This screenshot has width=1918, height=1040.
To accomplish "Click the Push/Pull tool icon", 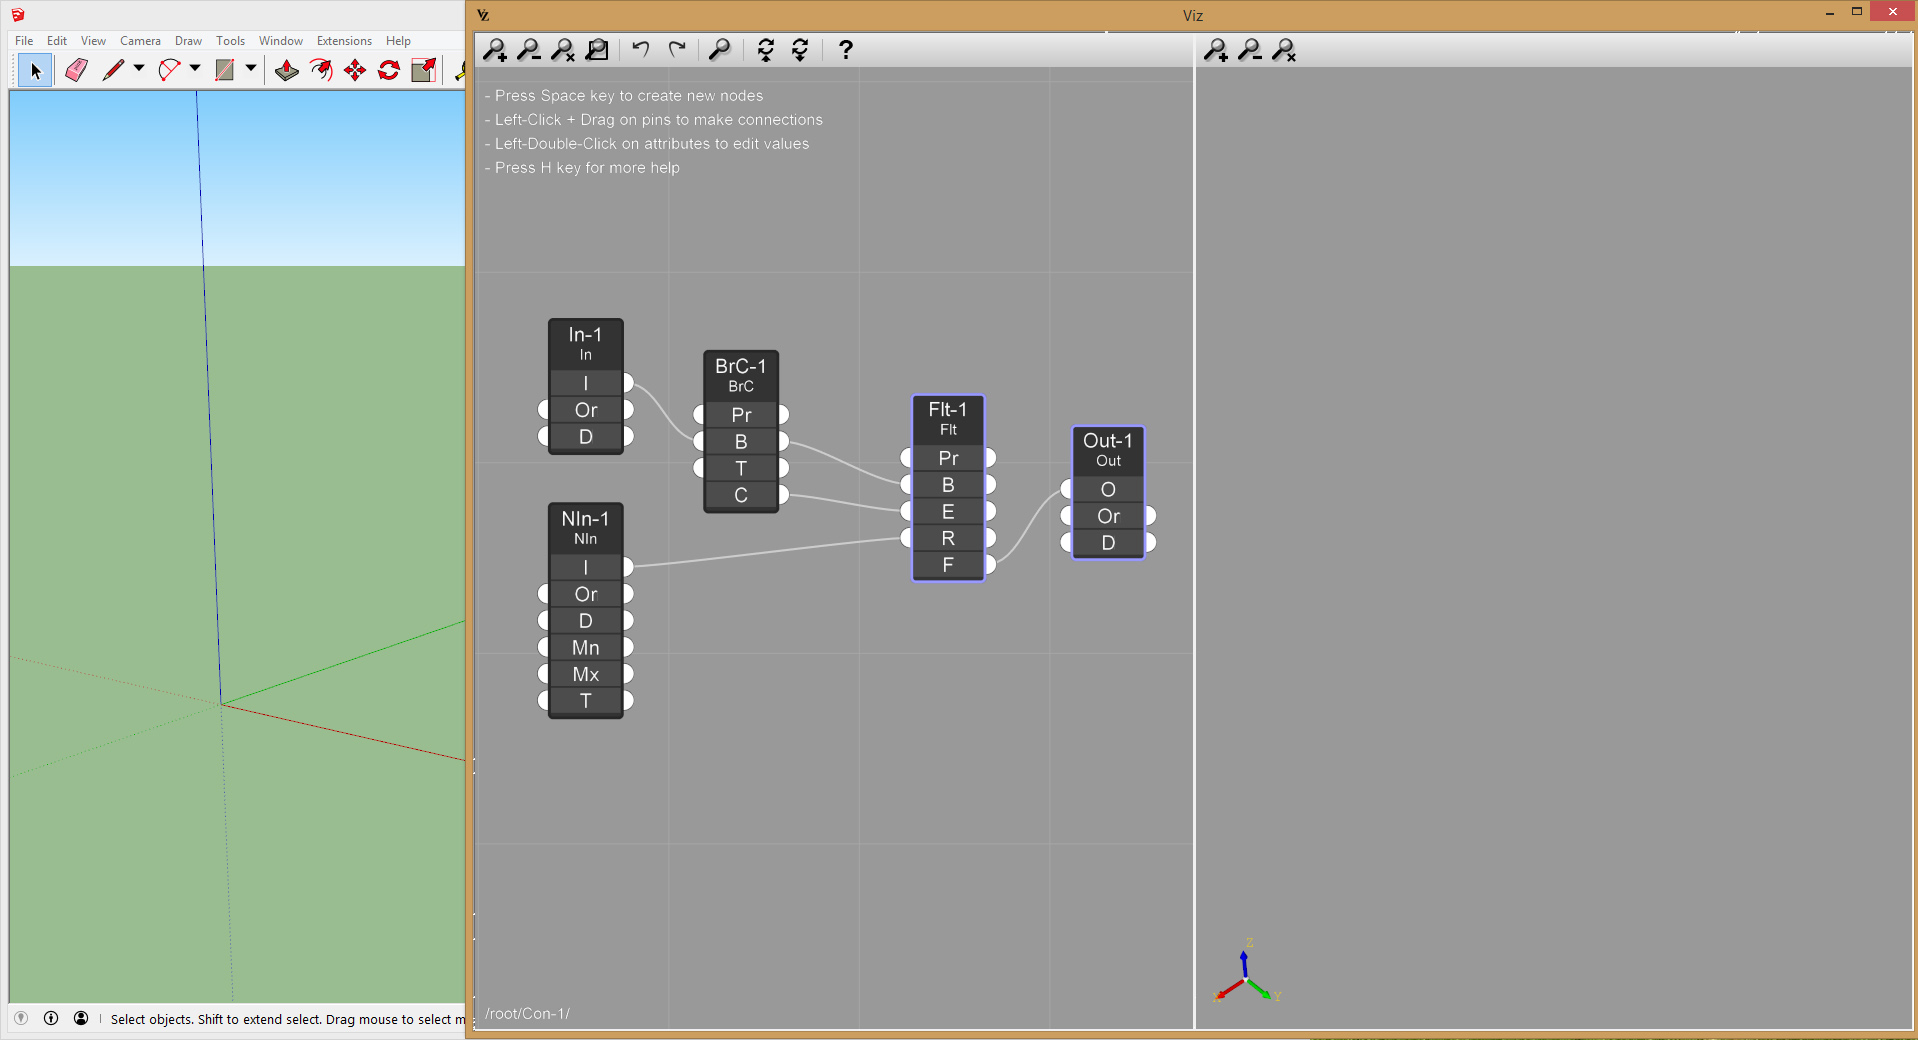I will click(287, 70).
